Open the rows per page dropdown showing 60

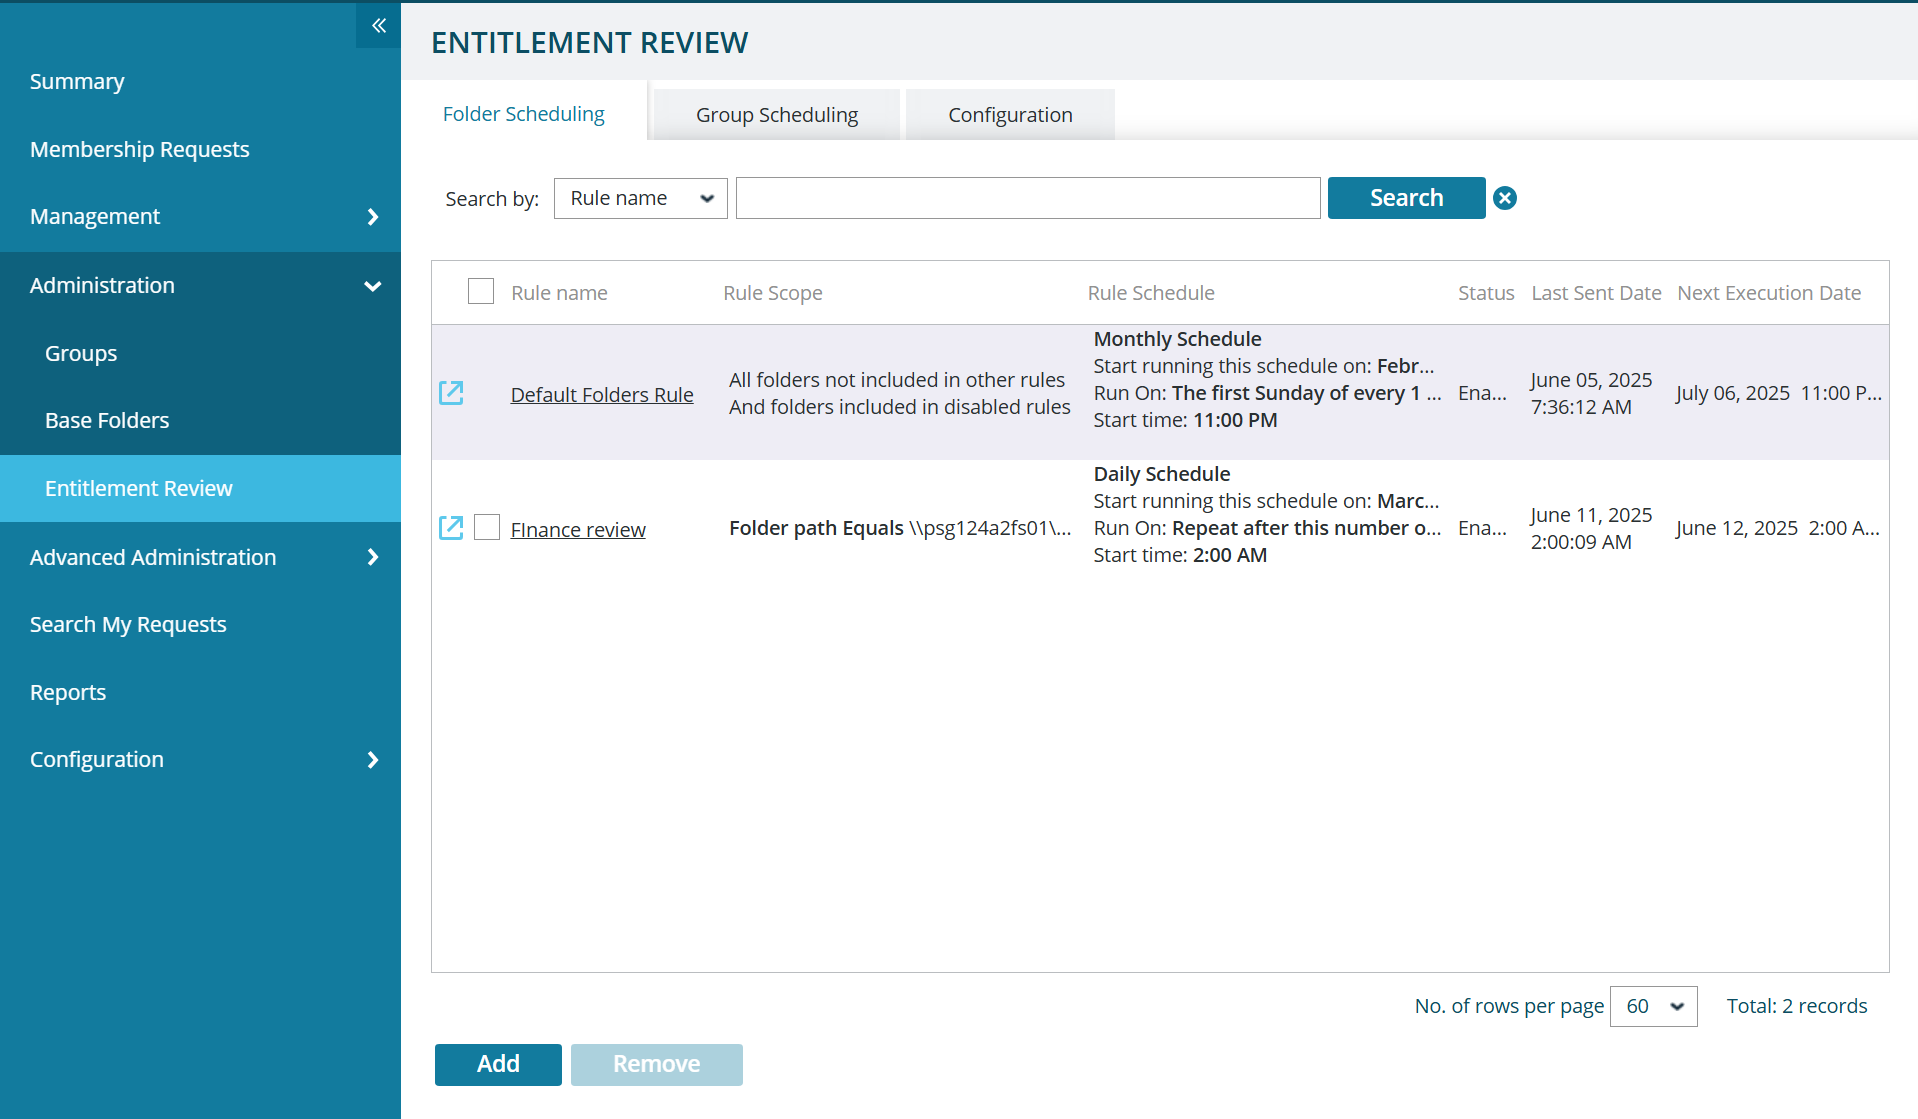[x=1652, y=1006]
